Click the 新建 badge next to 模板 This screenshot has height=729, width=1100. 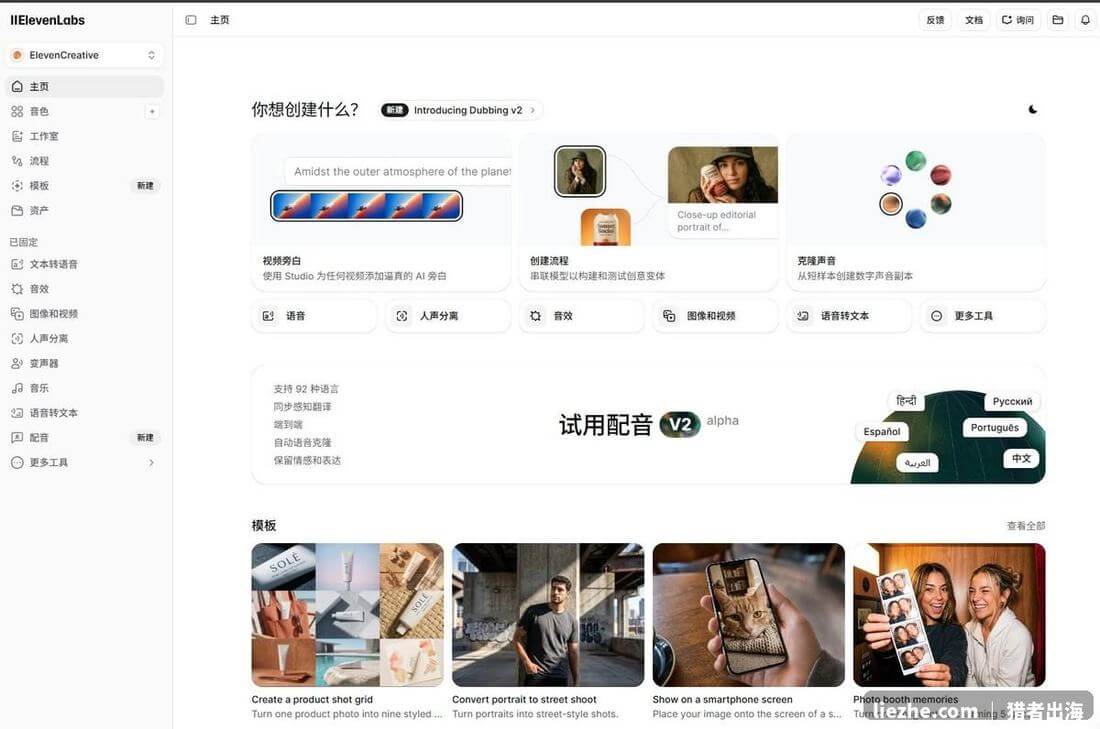(145, 186)
